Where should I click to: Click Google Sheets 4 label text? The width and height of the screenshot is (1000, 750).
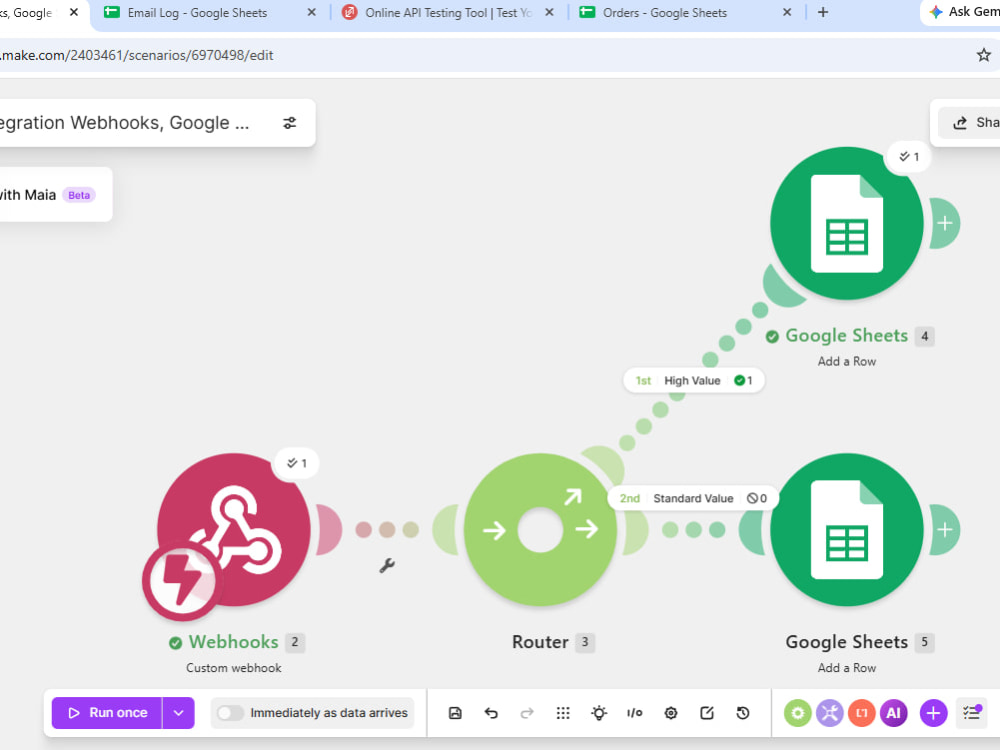846,335
